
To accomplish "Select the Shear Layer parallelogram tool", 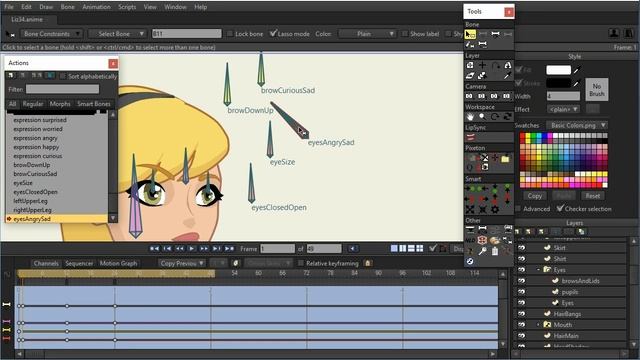I will tap(470, 76).
